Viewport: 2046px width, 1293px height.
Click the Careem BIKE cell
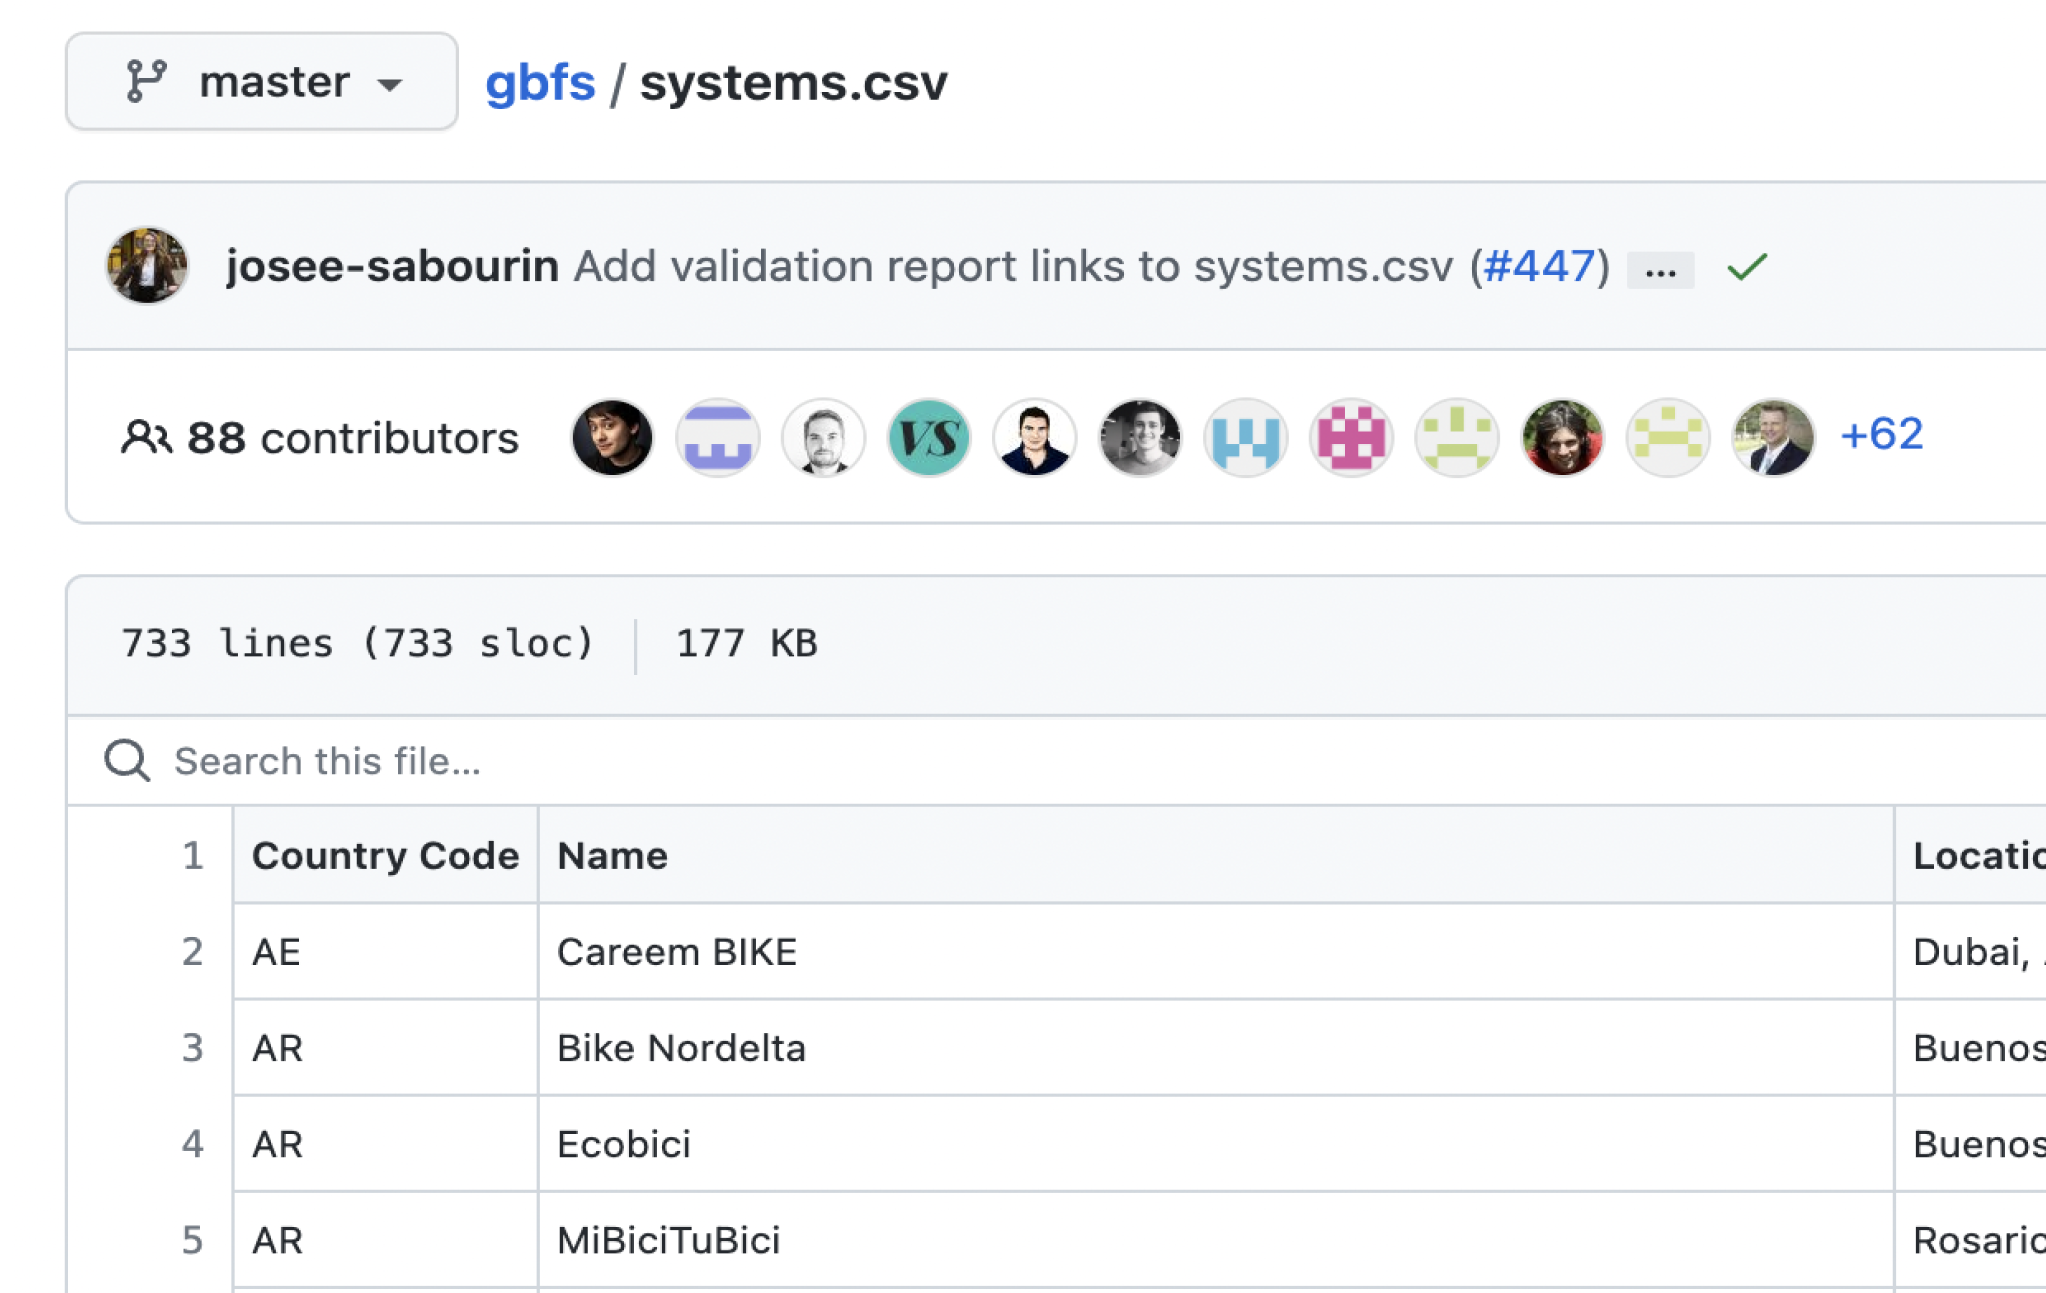pos(1216,951)
